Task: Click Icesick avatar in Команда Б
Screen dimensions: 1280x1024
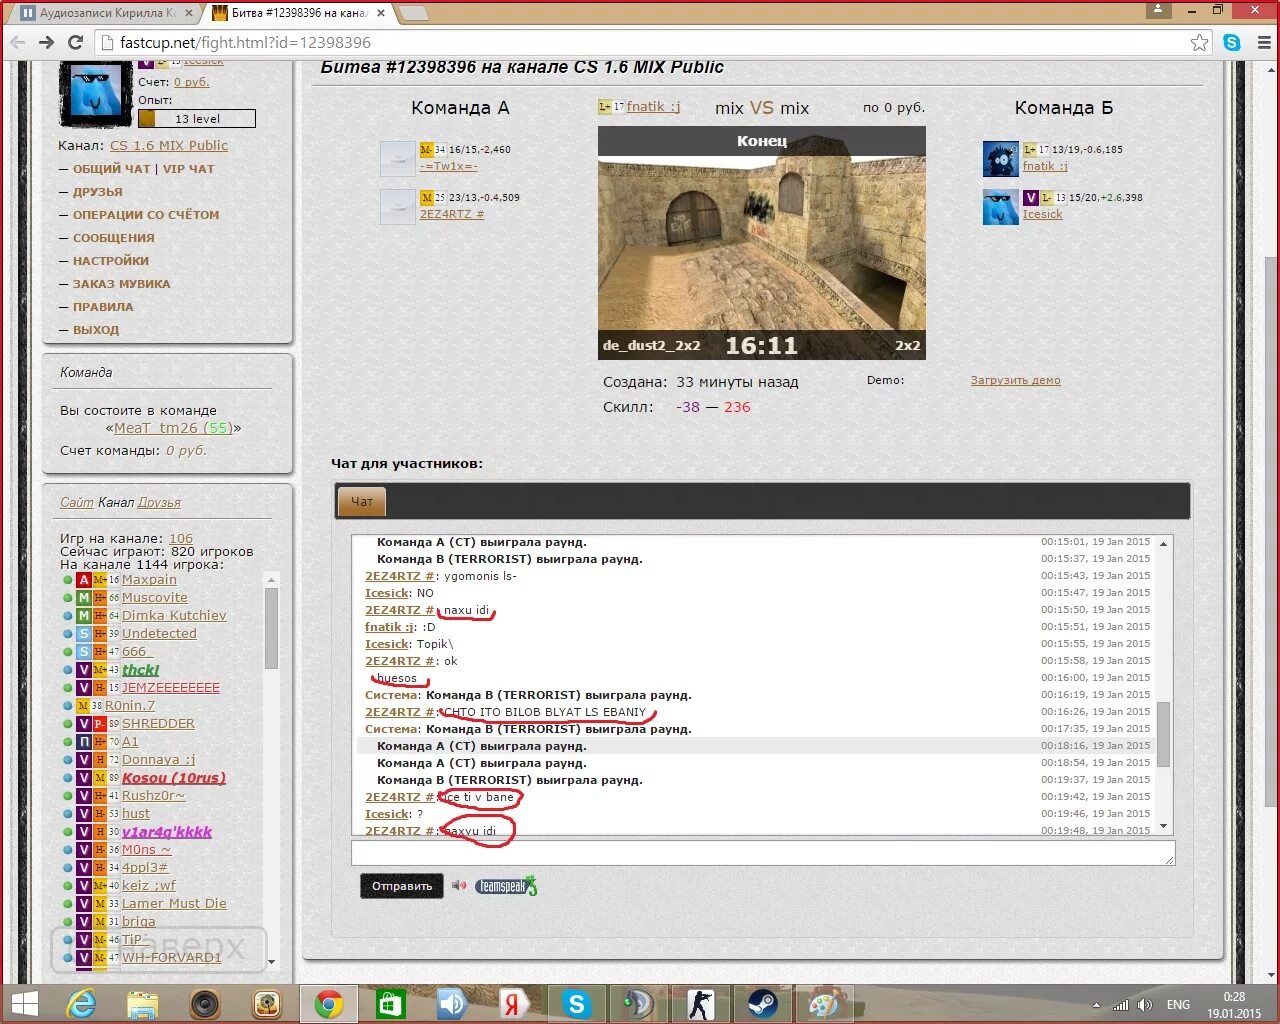Action: click(1000, 207)
